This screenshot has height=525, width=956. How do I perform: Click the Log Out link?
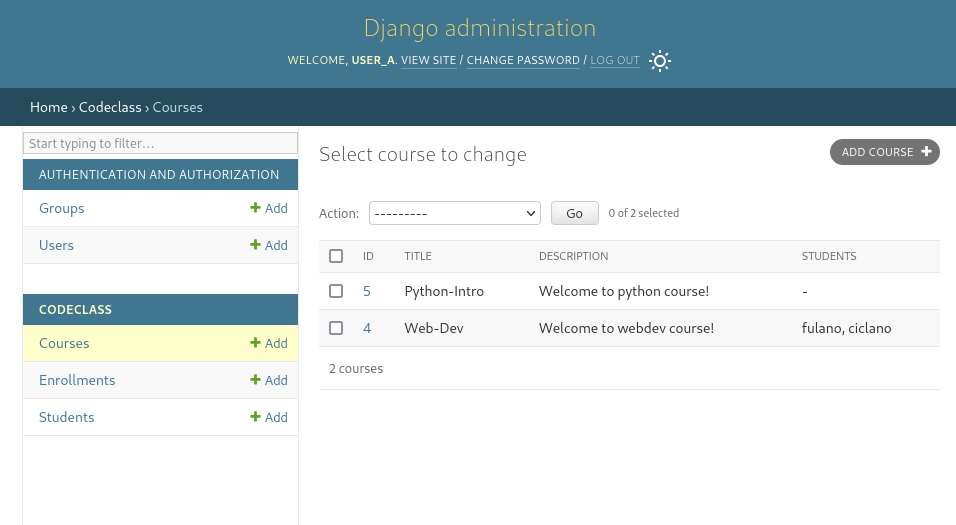[614, 60]
